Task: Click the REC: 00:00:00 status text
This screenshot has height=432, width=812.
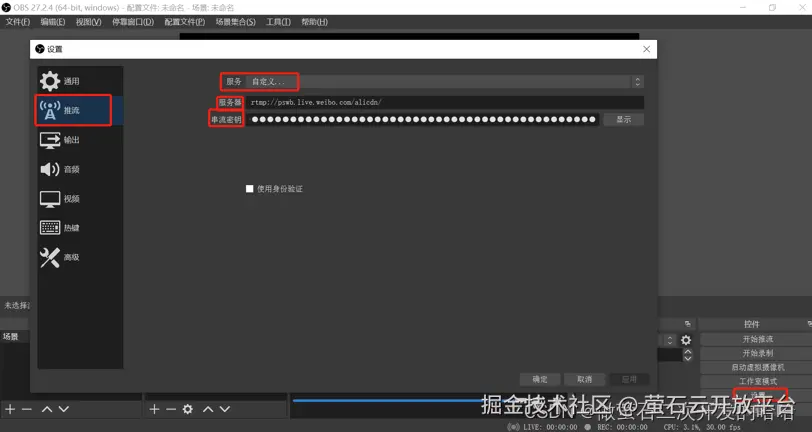Action: click(622, 427)
